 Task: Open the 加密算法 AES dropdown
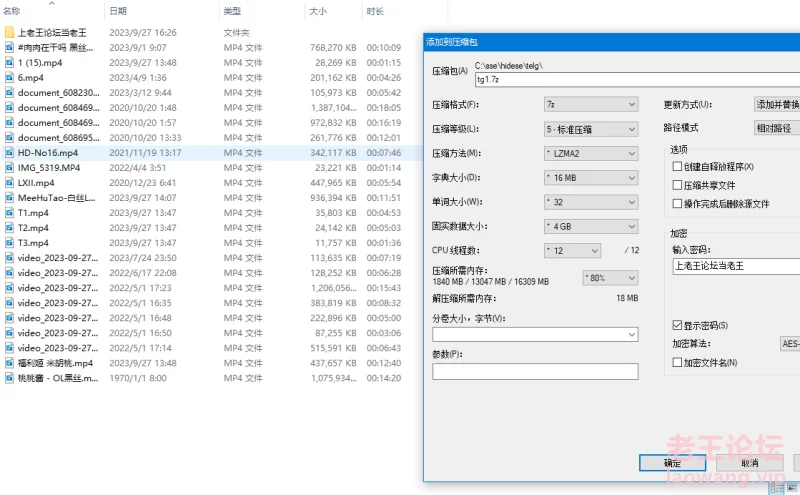click(790, 343)
